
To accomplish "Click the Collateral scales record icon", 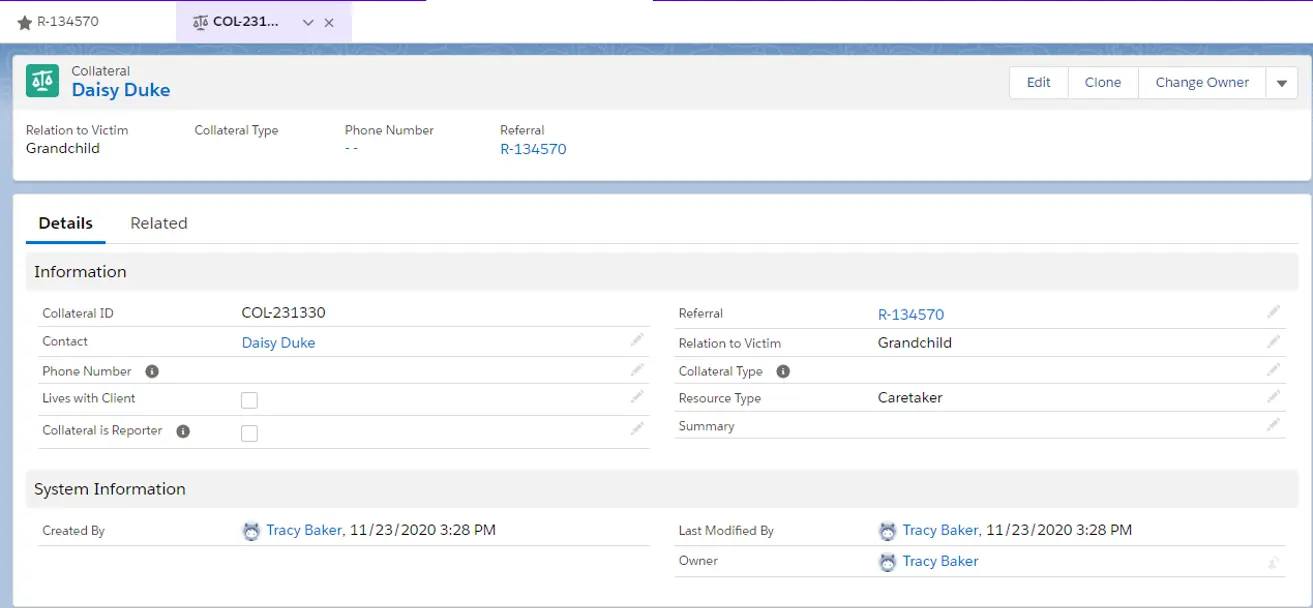I will click(42, 81).
